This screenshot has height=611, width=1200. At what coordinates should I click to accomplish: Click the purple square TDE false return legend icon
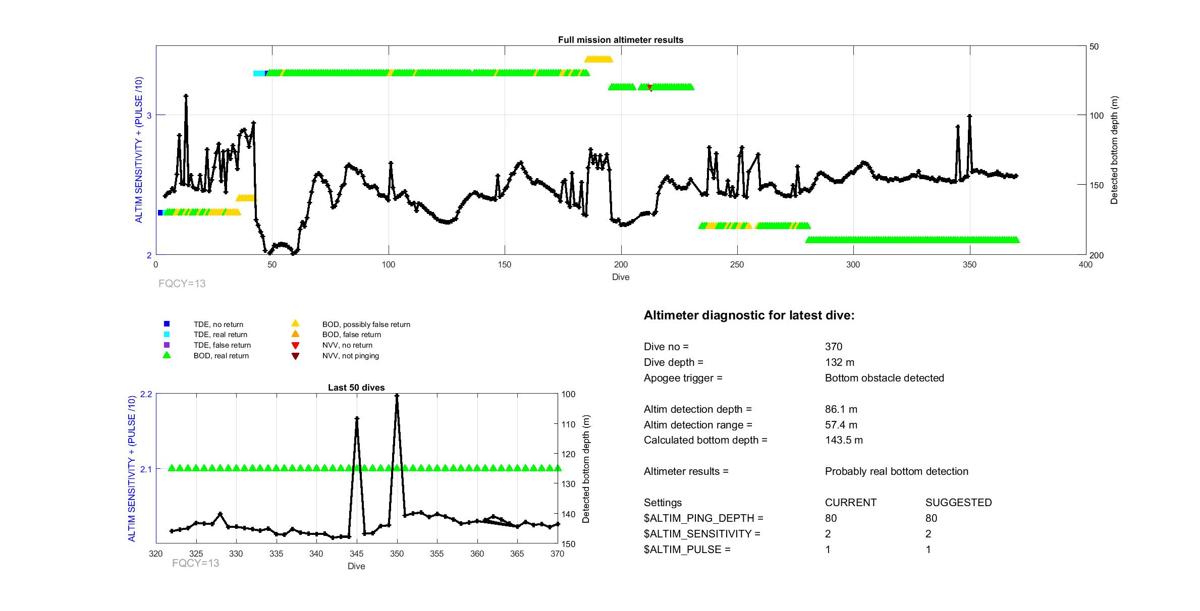167,345
